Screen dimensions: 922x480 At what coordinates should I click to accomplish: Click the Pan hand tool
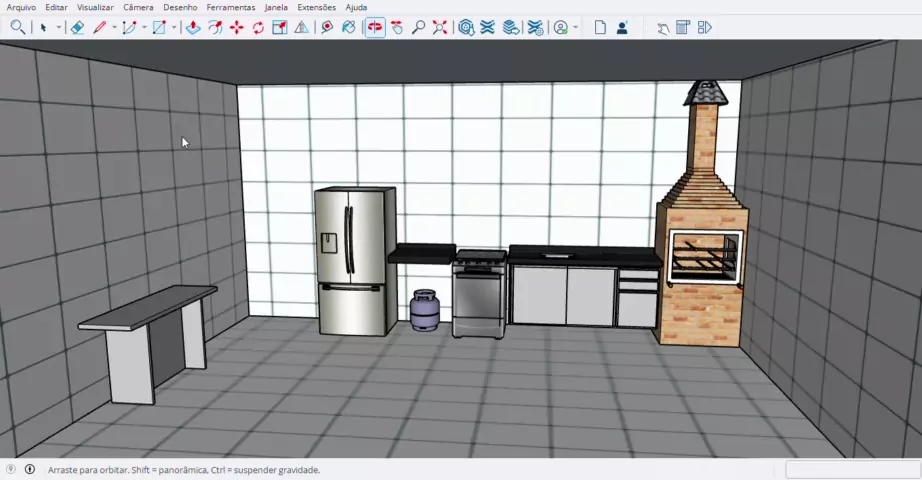pos(397,28)
